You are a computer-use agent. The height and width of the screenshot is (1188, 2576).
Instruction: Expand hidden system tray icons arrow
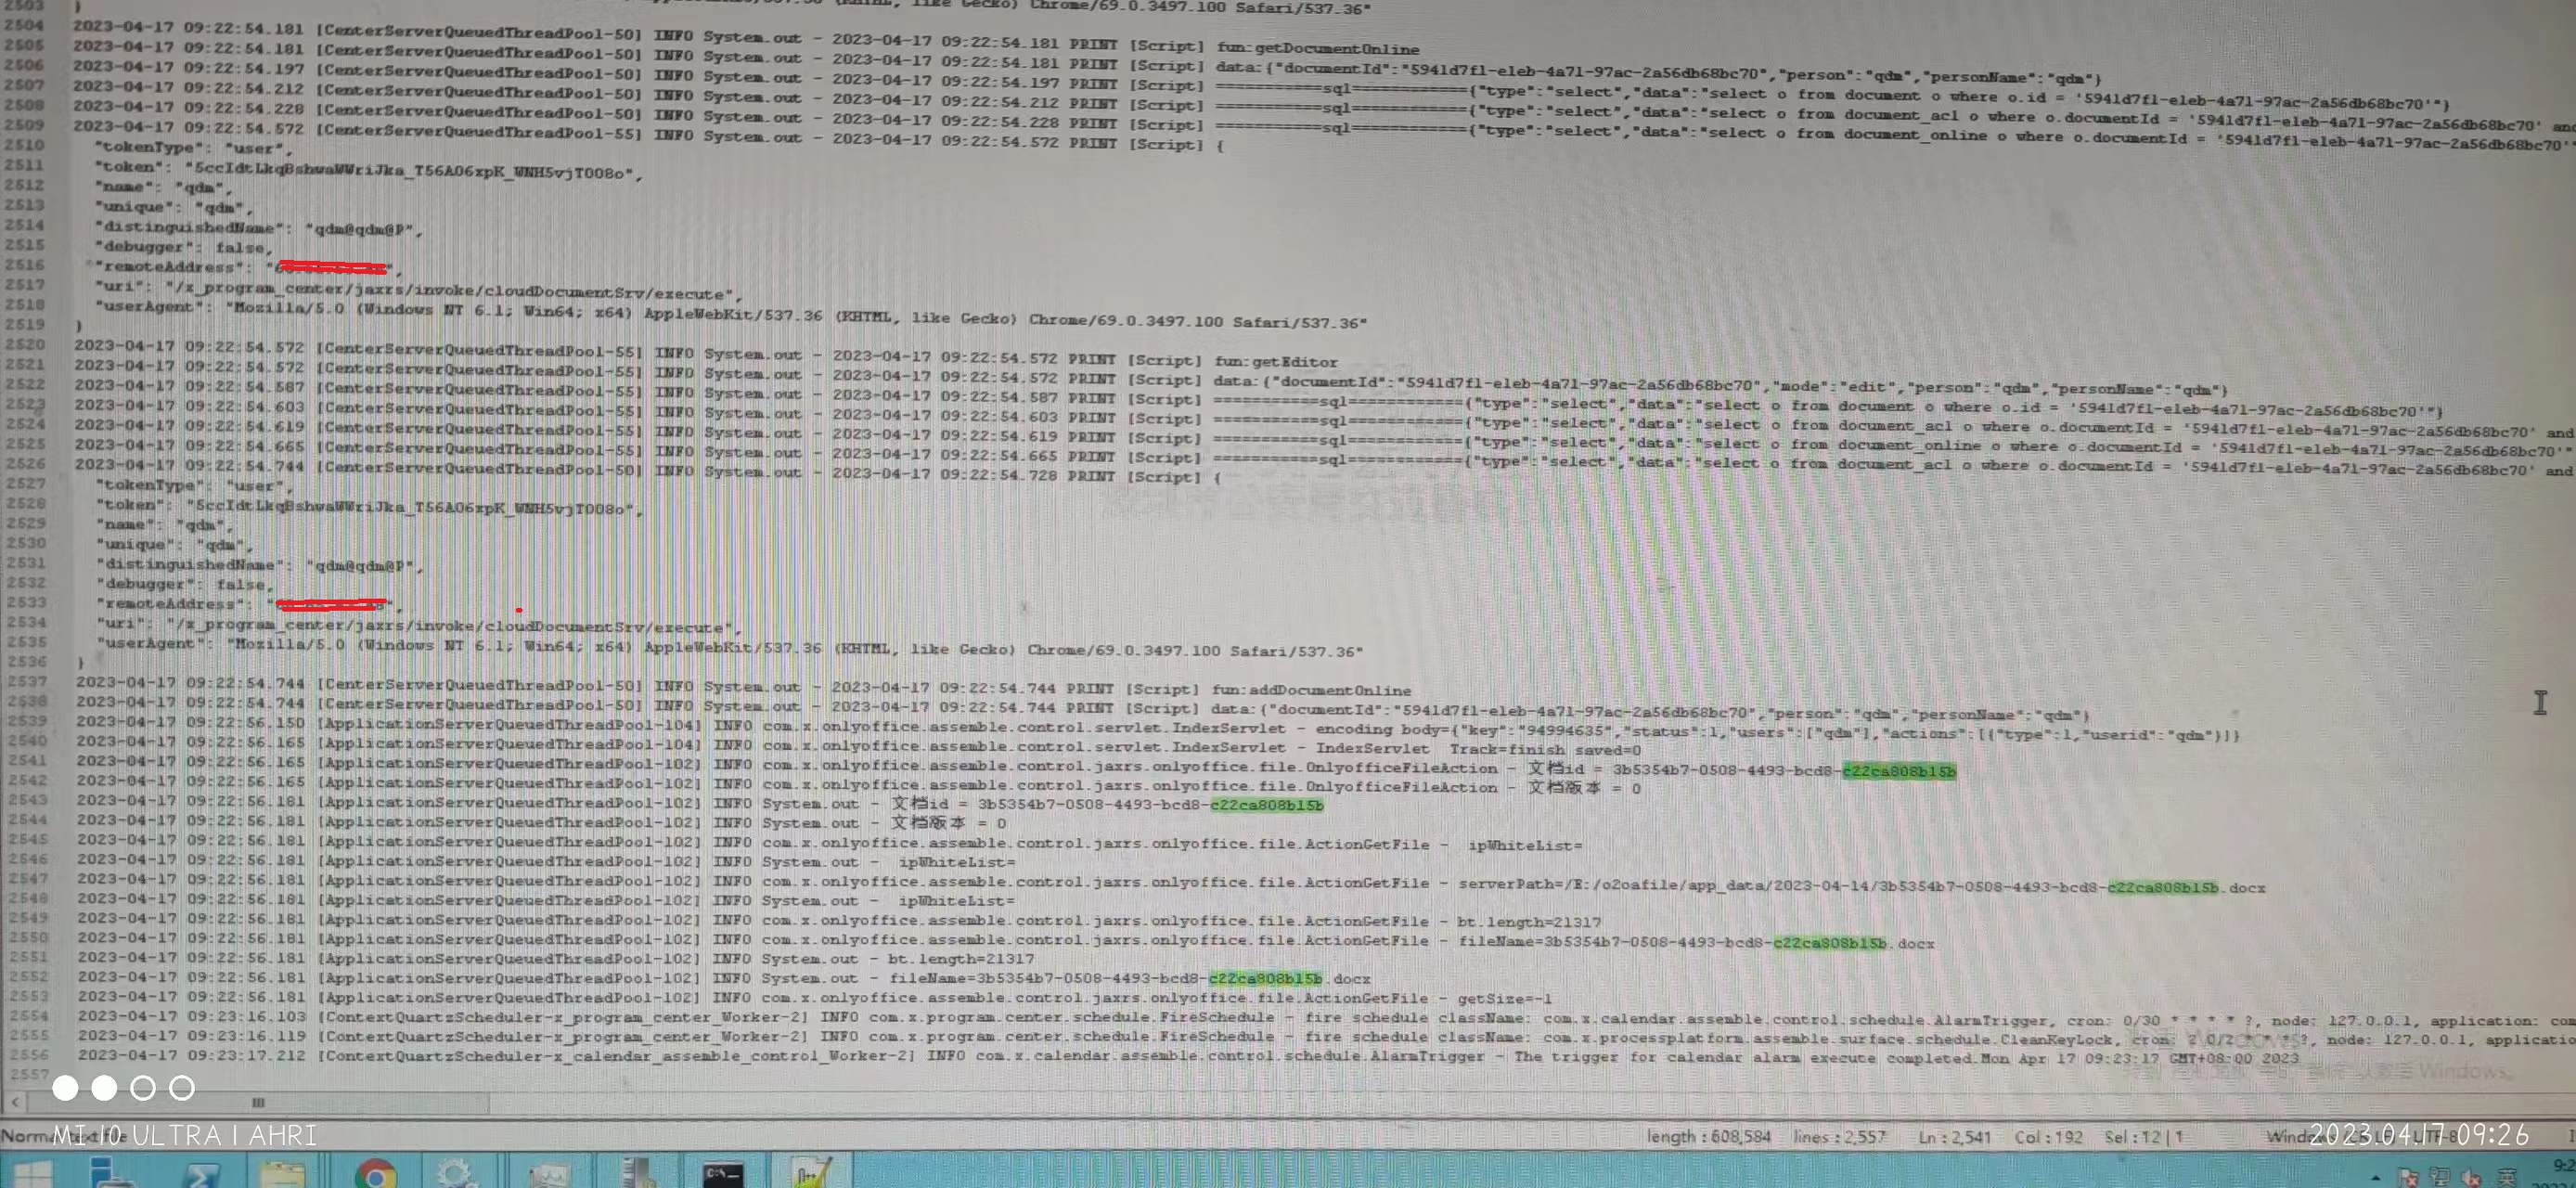tap(2375, 1178)
